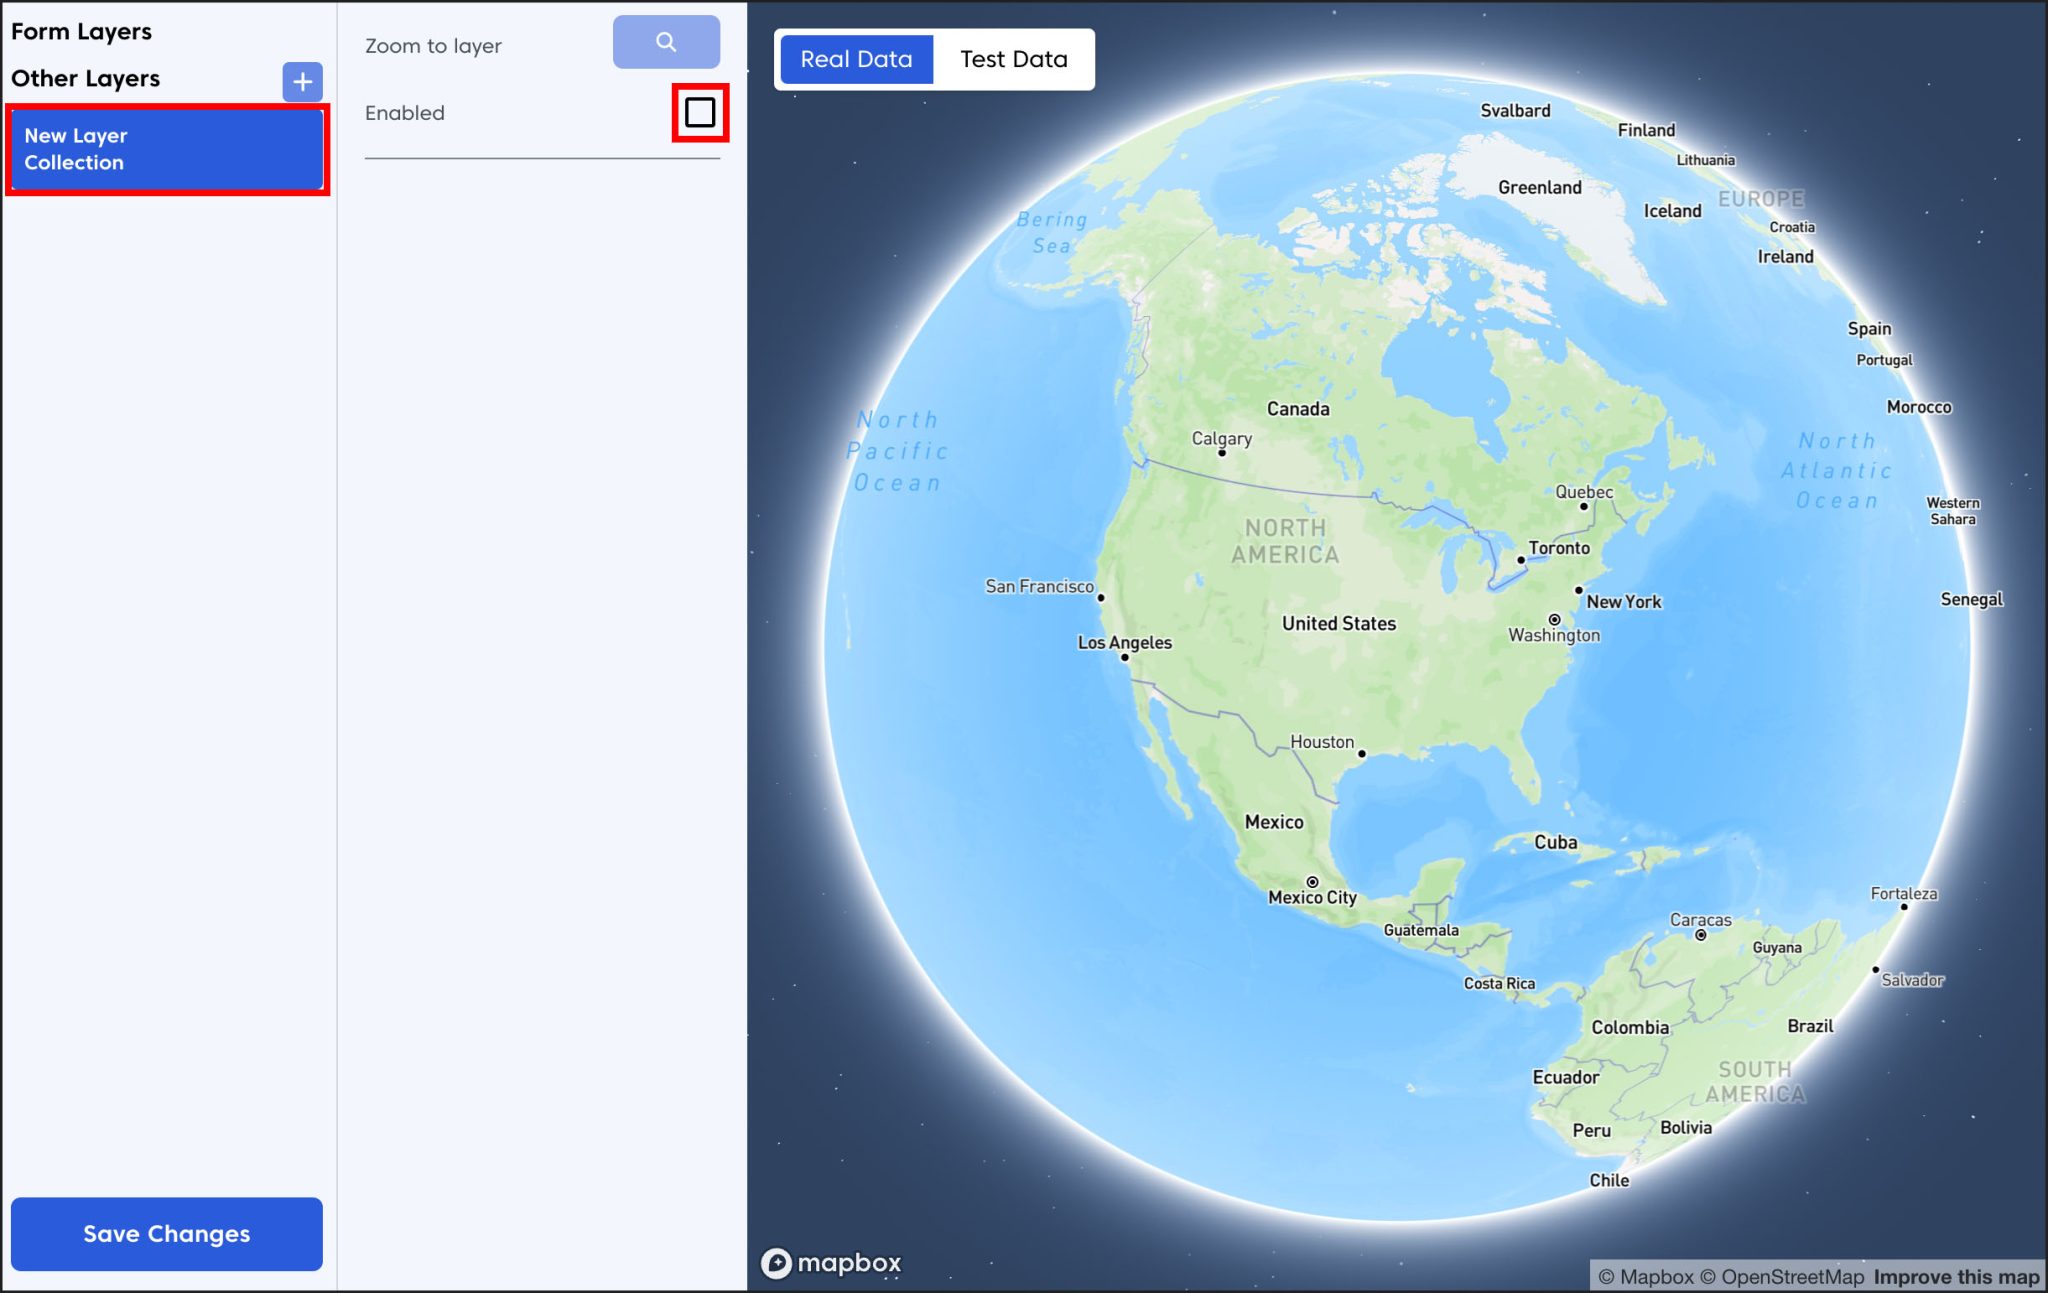Click the Enabled label text
The width and height of the screenshot is (2048, 1293).
pyautogui.click(x=404, y=113)
